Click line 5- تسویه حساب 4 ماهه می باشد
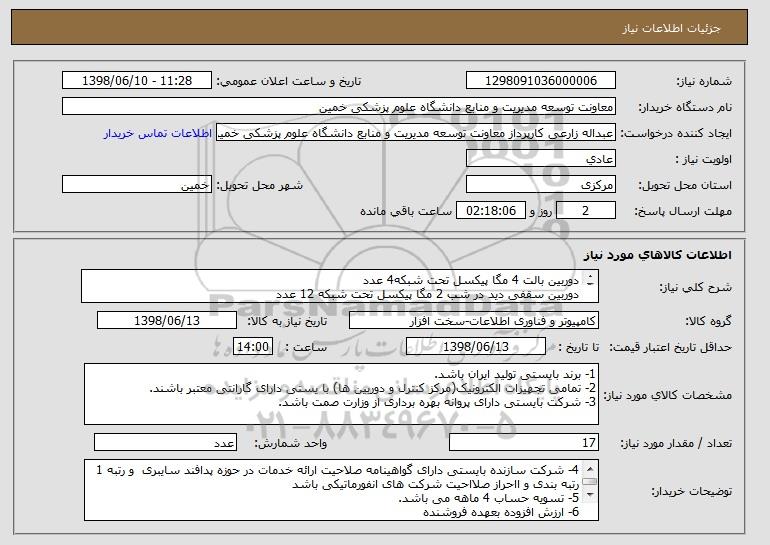770x545 pixels. [x=489, y=498]
